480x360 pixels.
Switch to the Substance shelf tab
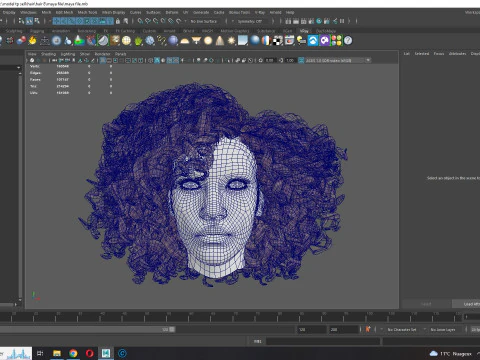point(266,31)
